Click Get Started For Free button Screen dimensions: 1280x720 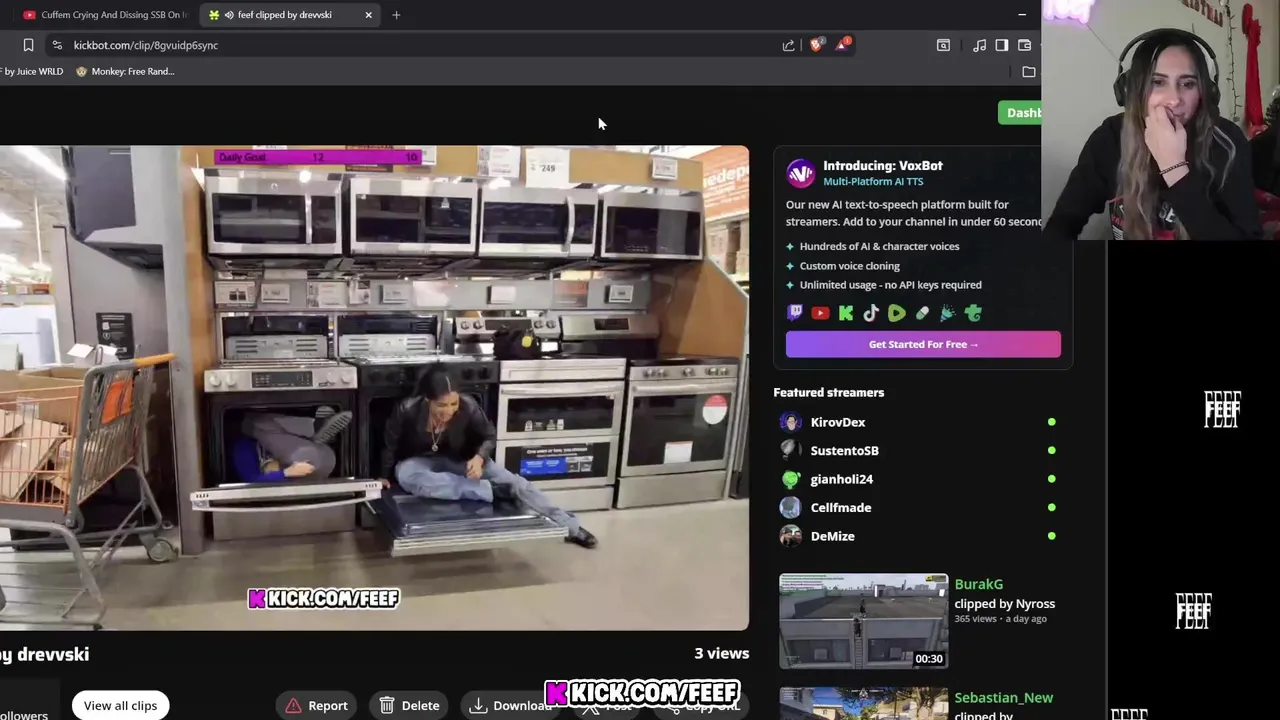coord(923,344)
